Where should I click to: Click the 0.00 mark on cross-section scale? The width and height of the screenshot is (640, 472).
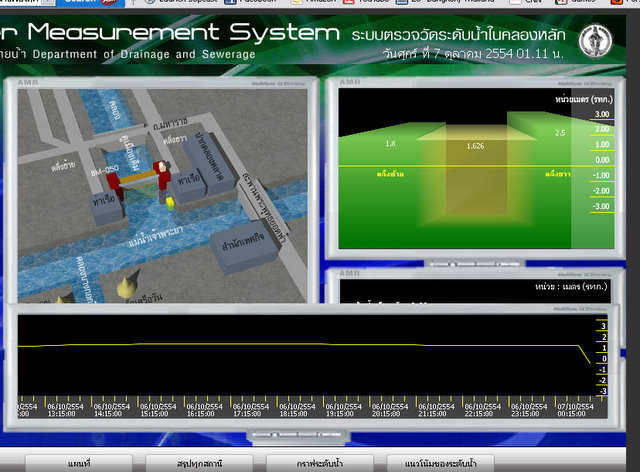tap(602, 160)
